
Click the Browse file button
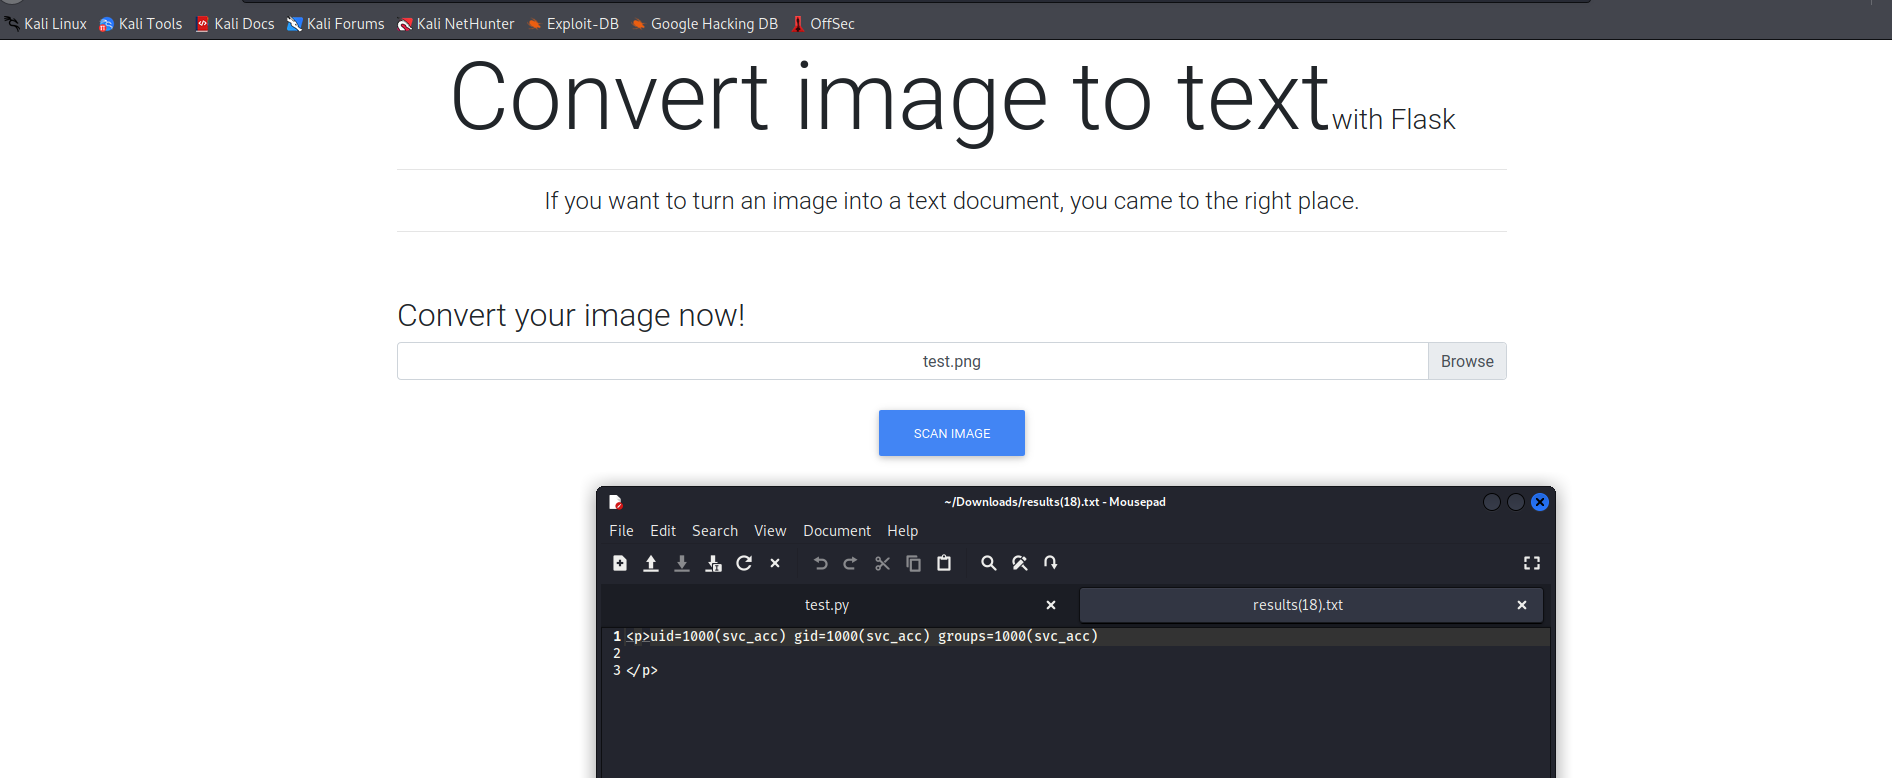click(x=1466, y=361)
